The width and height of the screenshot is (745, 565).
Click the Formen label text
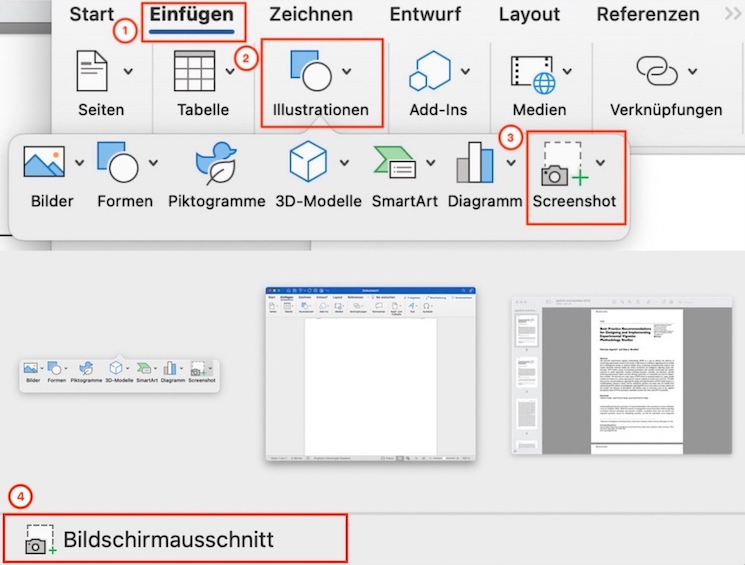(x=125, y=201)
